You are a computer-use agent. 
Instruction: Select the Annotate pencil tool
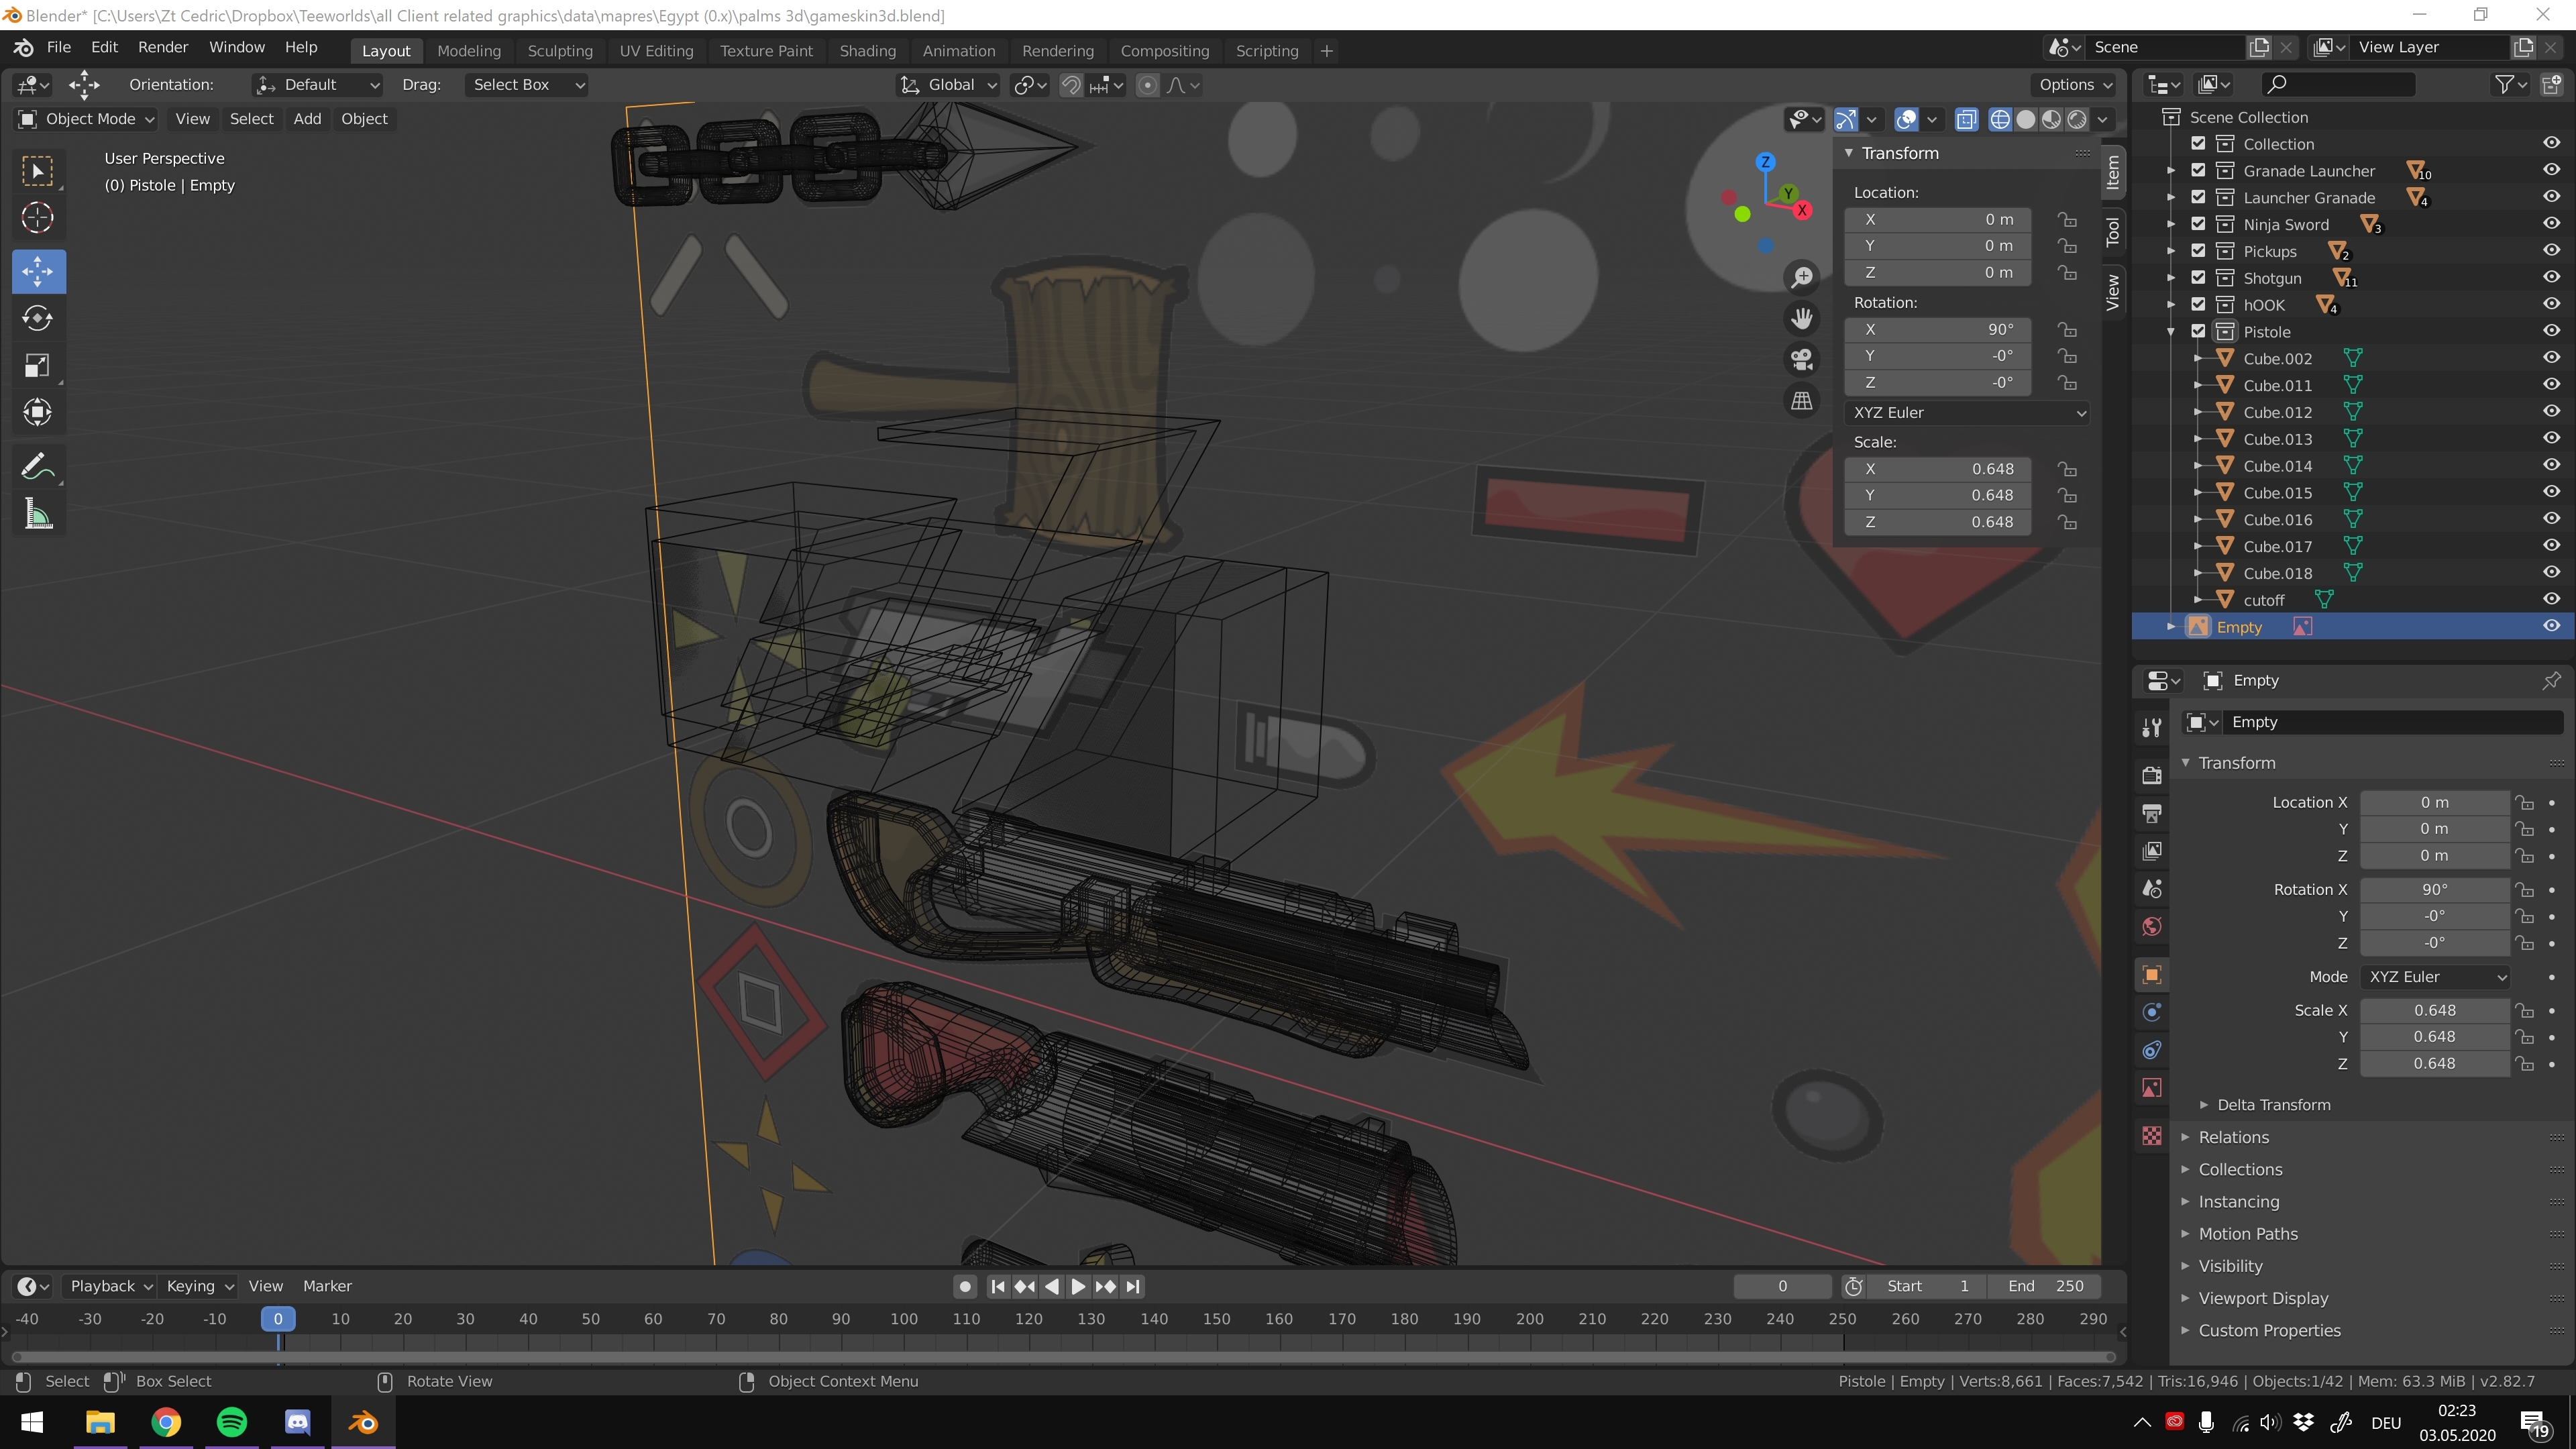tap(38, 466)
